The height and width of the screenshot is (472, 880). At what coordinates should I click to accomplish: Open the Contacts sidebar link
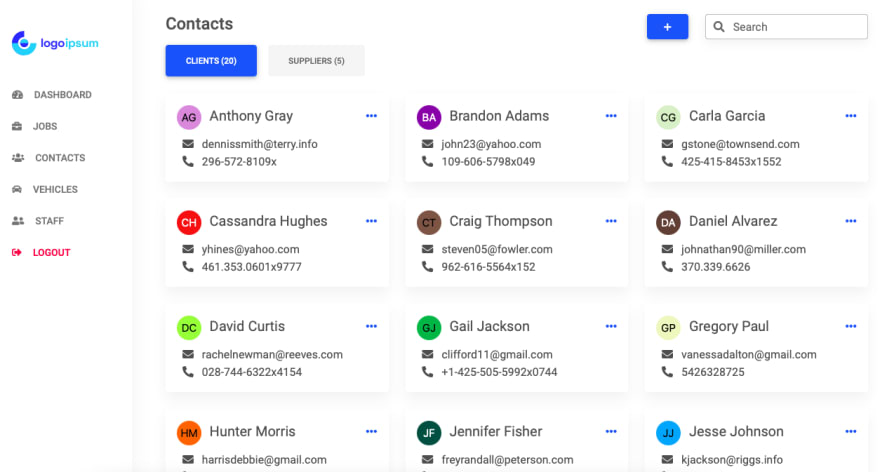[60, 158]
